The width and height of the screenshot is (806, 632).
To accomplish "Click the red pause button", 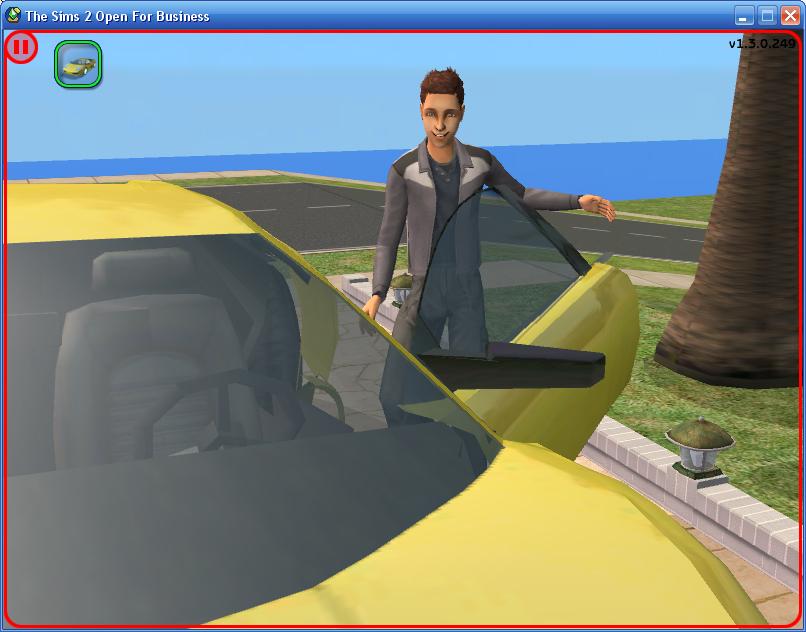I will (21, 47).
